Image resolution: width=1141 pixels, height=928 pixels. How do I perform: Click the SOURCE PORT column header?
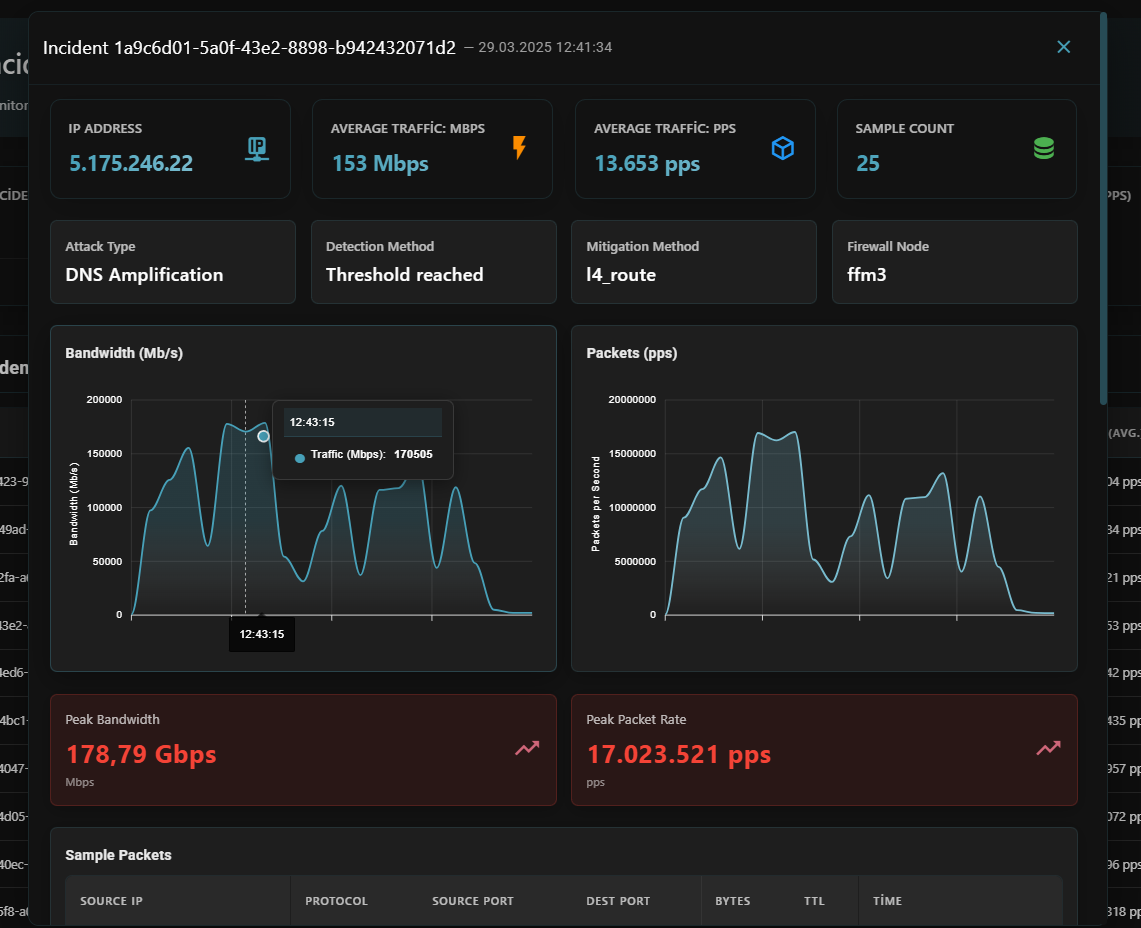[x=473, y=901]
